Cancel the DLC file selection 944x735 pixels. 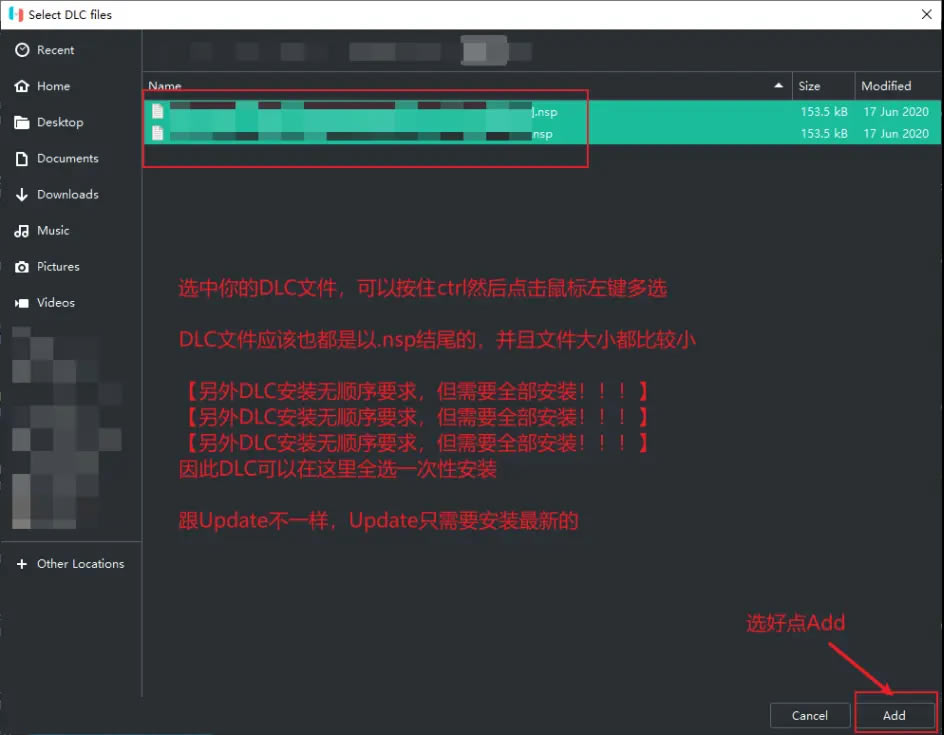(x=809, y=716)
